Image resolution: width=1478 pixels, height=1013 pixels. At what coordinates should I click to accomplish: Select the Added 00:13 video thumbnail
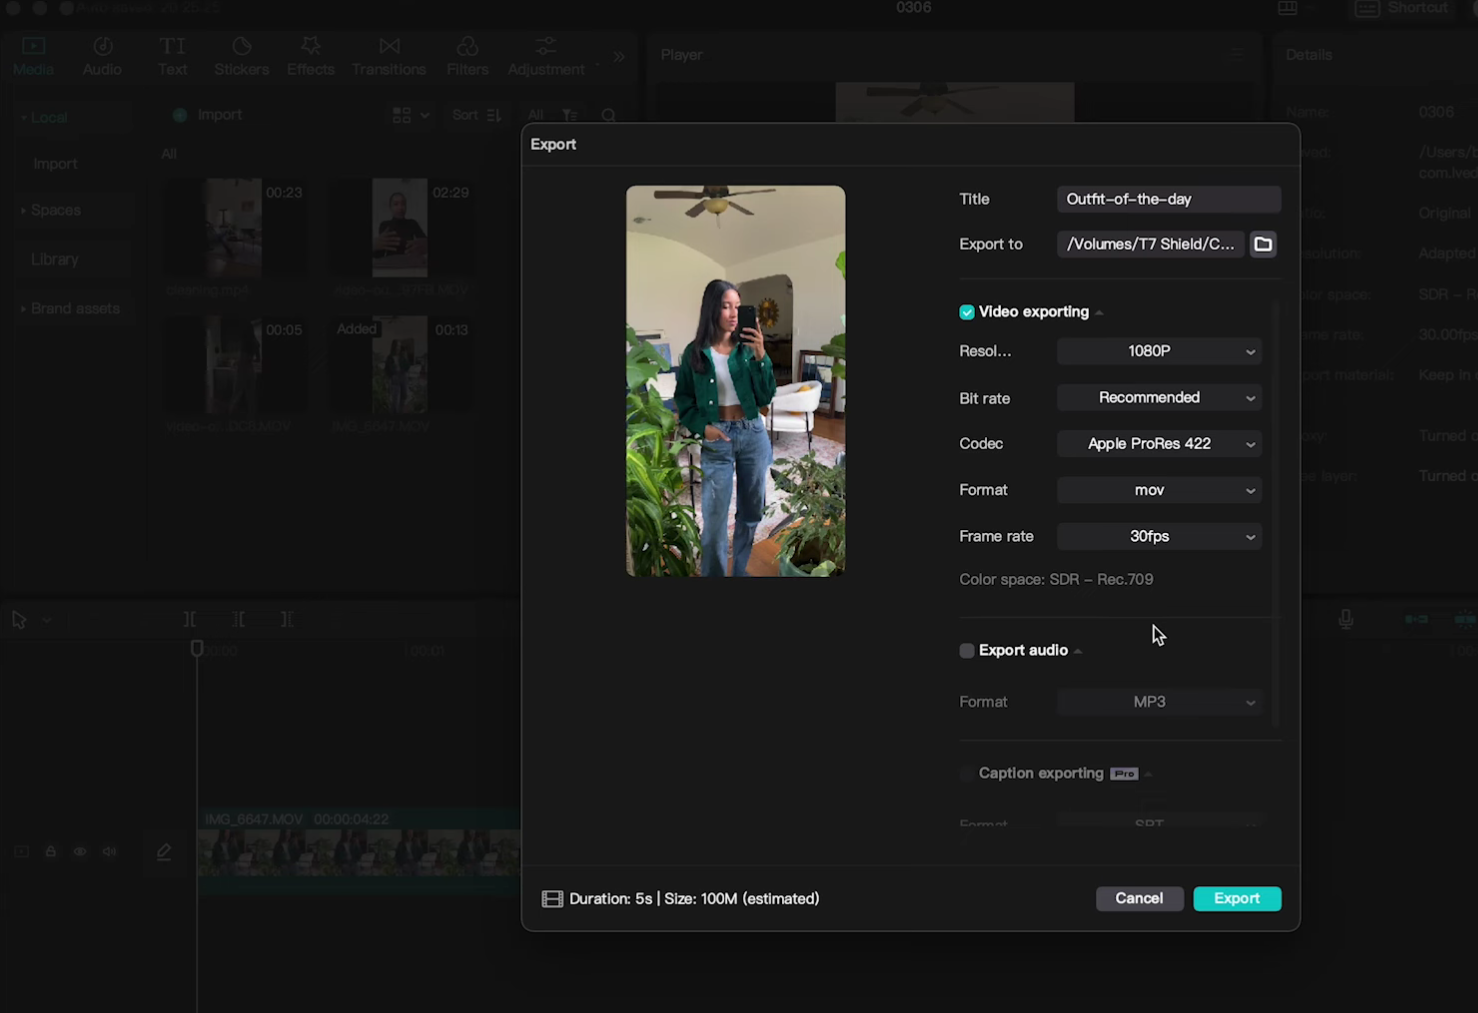pyautogui.click(x=400, y=365)
